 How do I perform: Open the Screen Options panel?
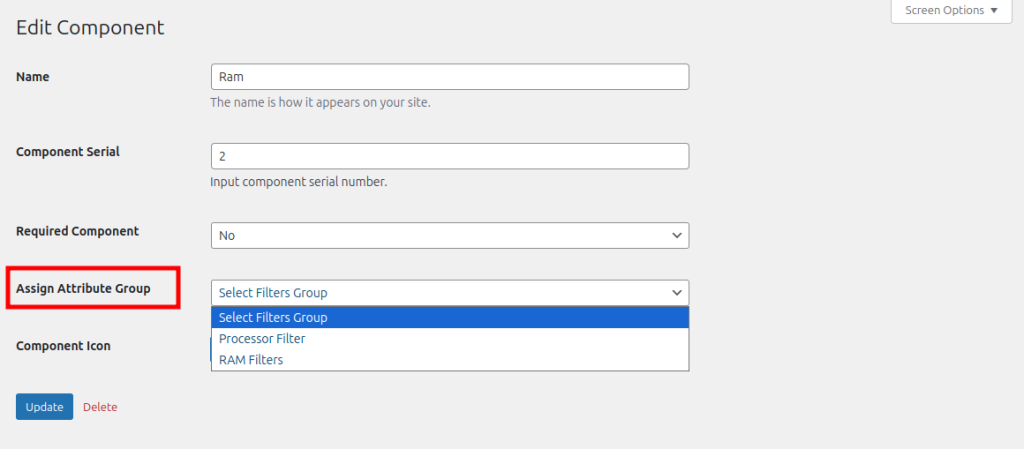952,10
